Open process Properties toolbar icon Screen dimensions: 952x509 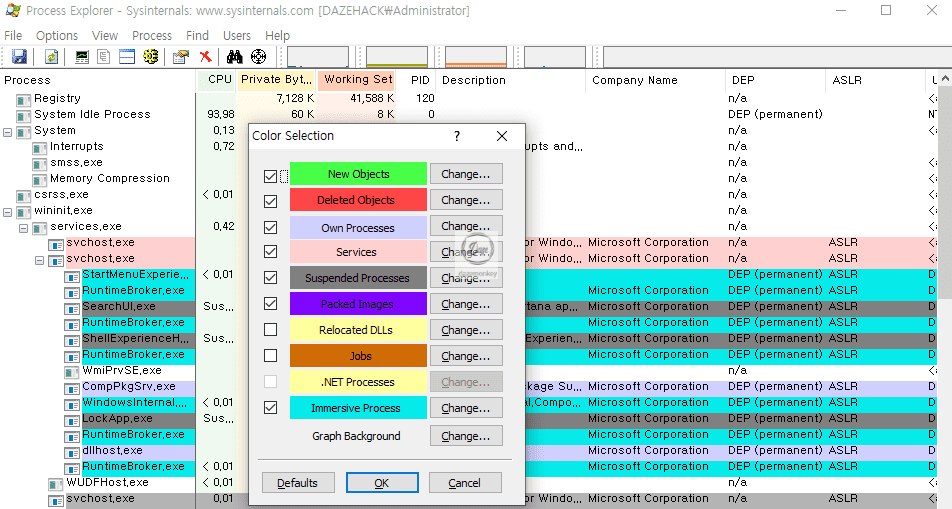click(180, 57)
